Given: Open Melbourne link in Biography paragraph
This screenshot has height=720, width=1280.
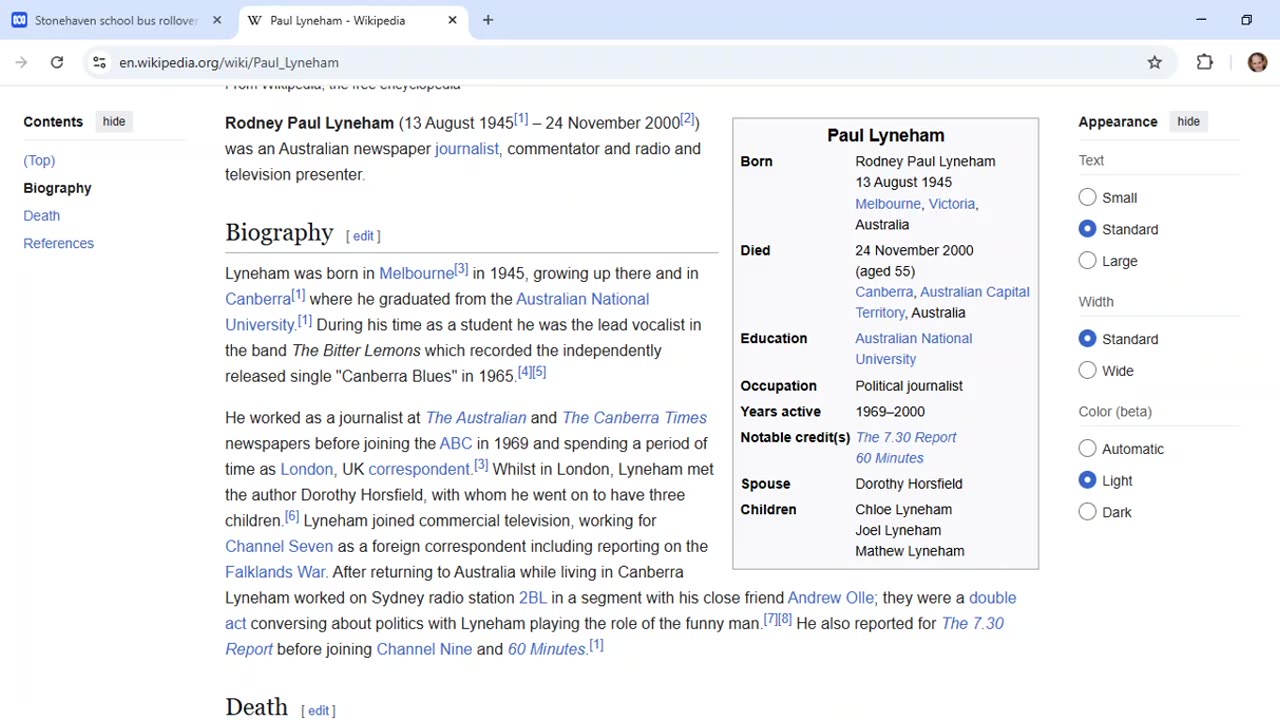Looking at the screenshot, I should [416, 273].
